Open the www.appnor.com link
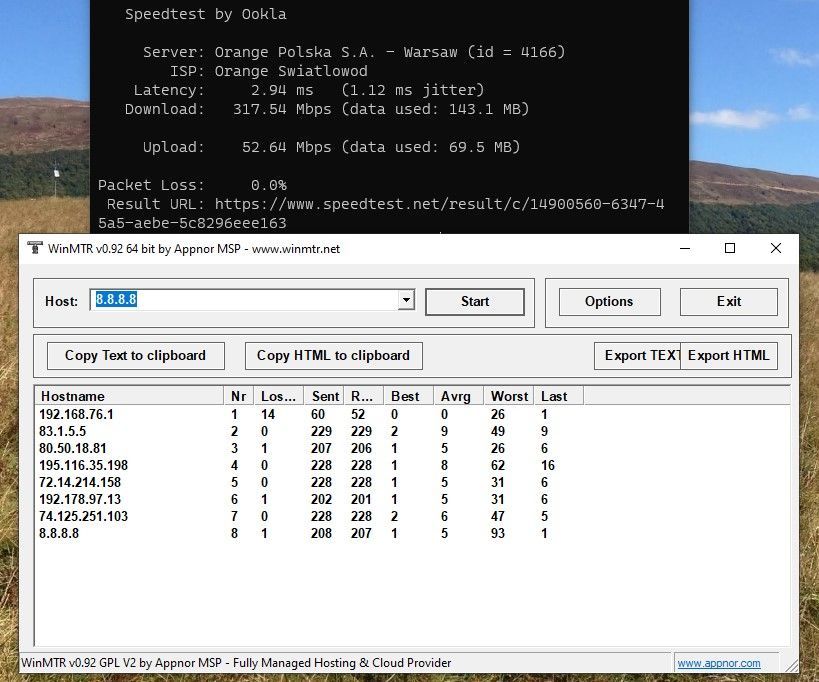Image resolution: width=819 pixels, height=682 pixels. (718, 663)
